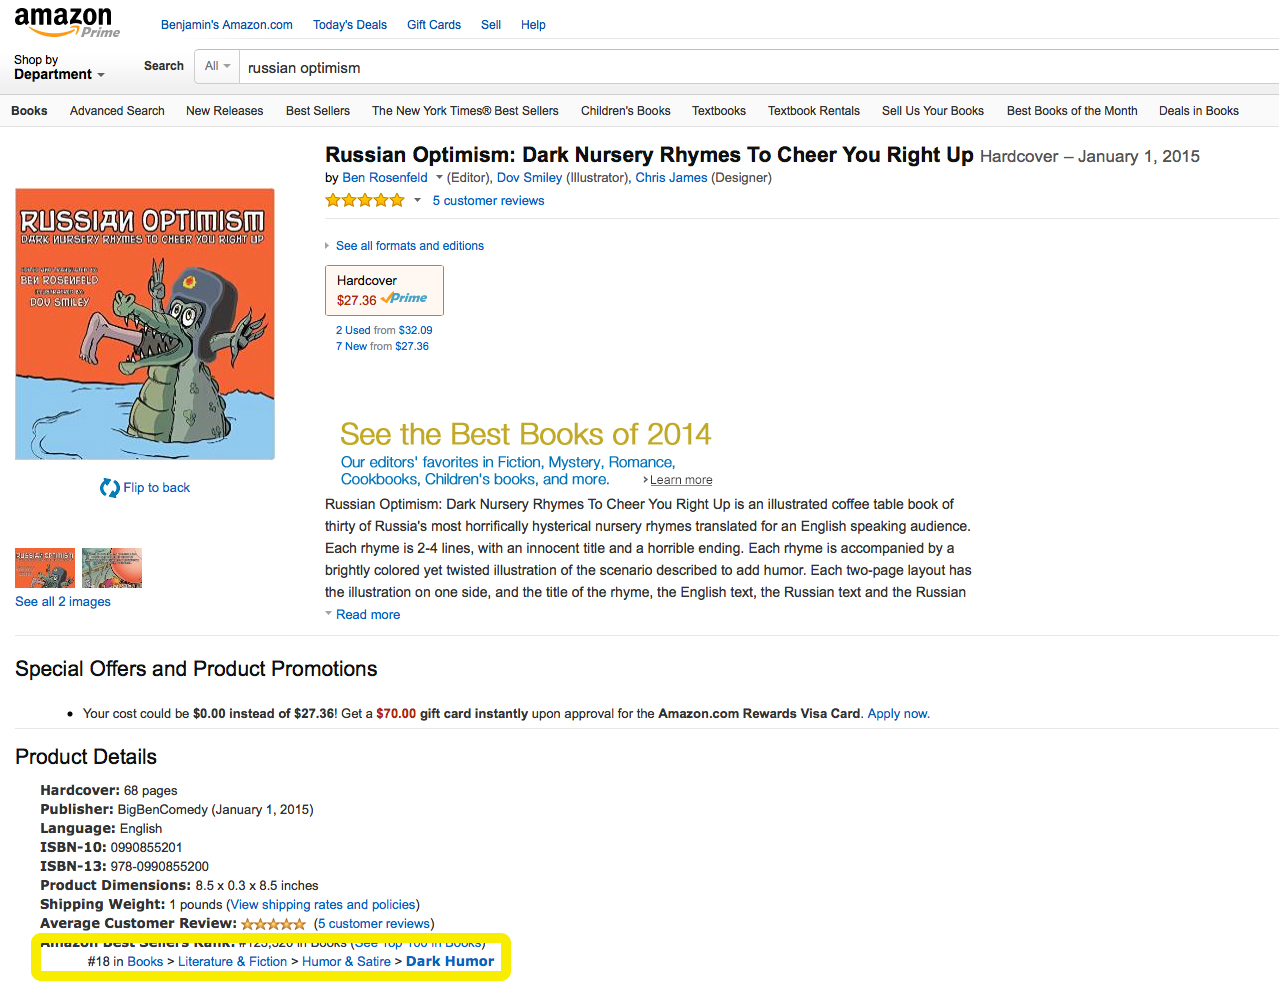Click the Amazon Prime logo
Screen dimensions: 1279x985
(x=66, y=21)
